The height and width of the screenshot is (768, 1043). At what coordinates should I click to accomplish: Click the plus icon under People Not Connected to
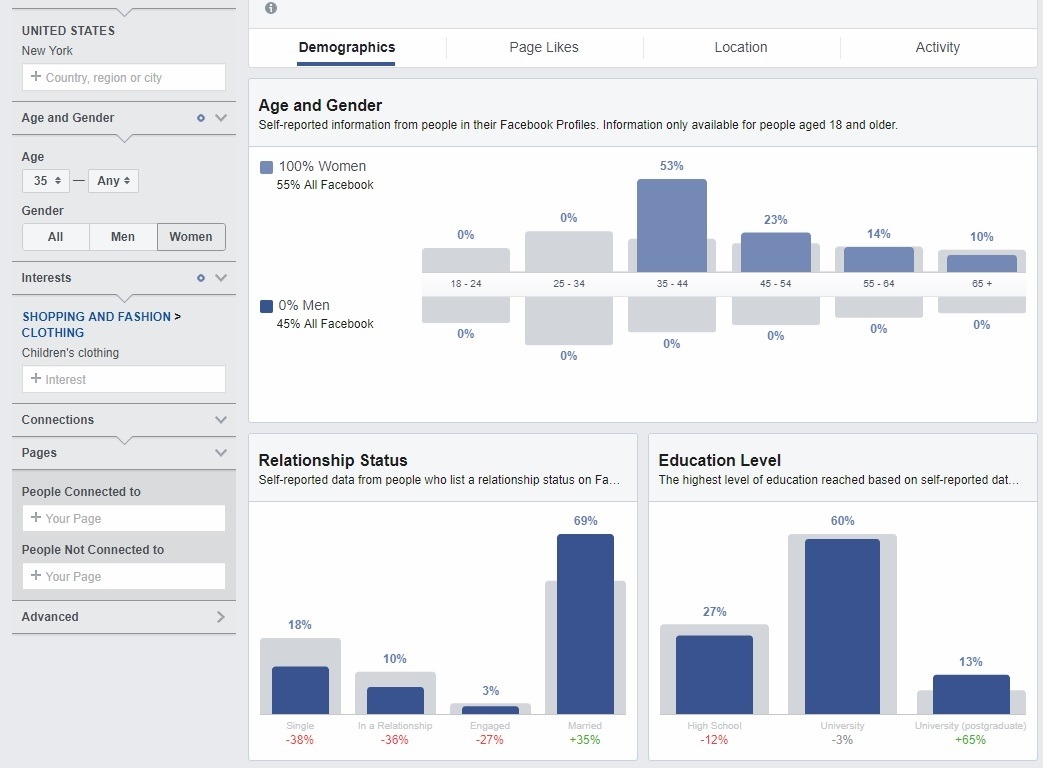coord(35,576)
